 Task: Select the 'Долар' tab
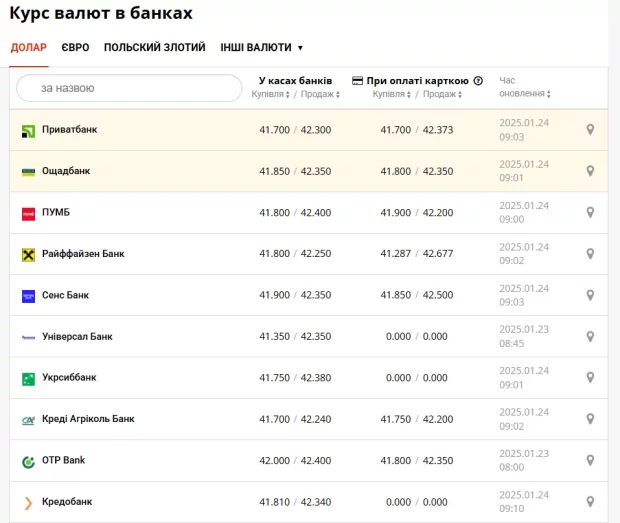point(28,47)
